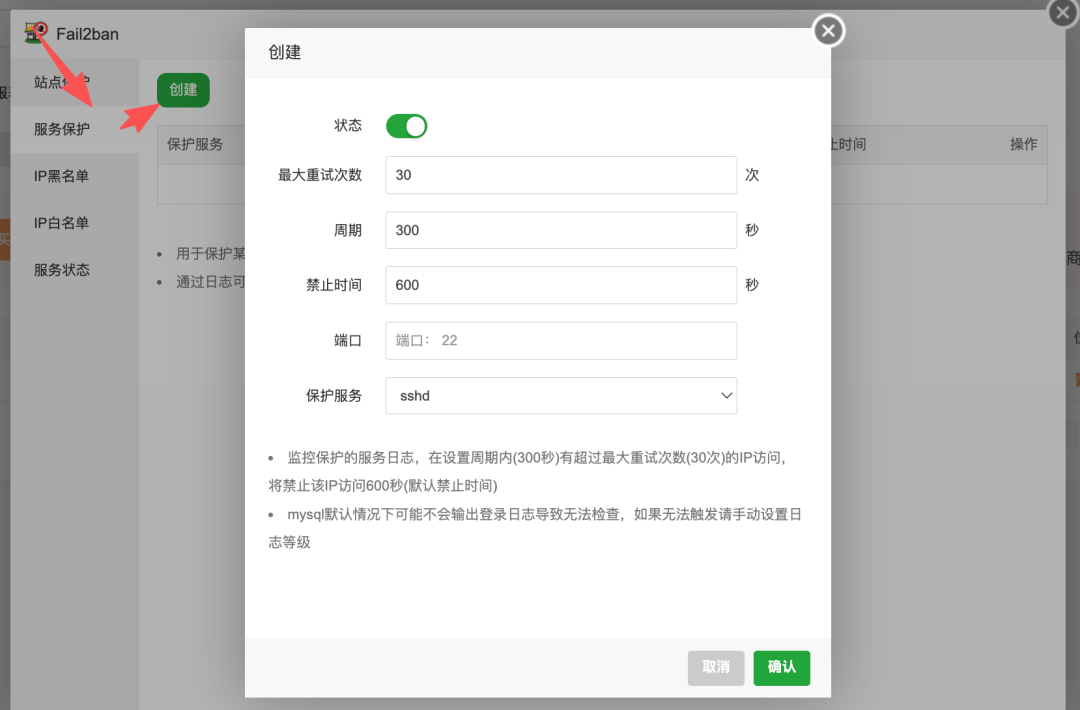Click the 操作 column header
The image size is (1080, 710).
[x=1024, y=144]
